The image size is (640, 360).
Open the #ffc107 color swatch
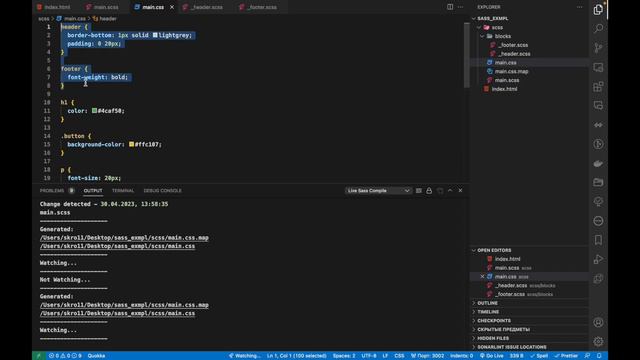(131, 144)
